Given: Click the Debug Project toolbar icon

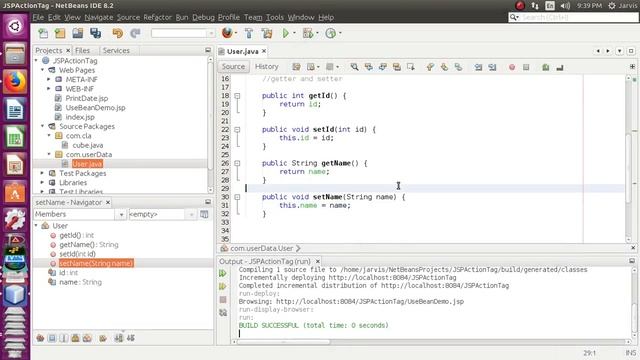Looking at the screenshot, I should (308, 33).
